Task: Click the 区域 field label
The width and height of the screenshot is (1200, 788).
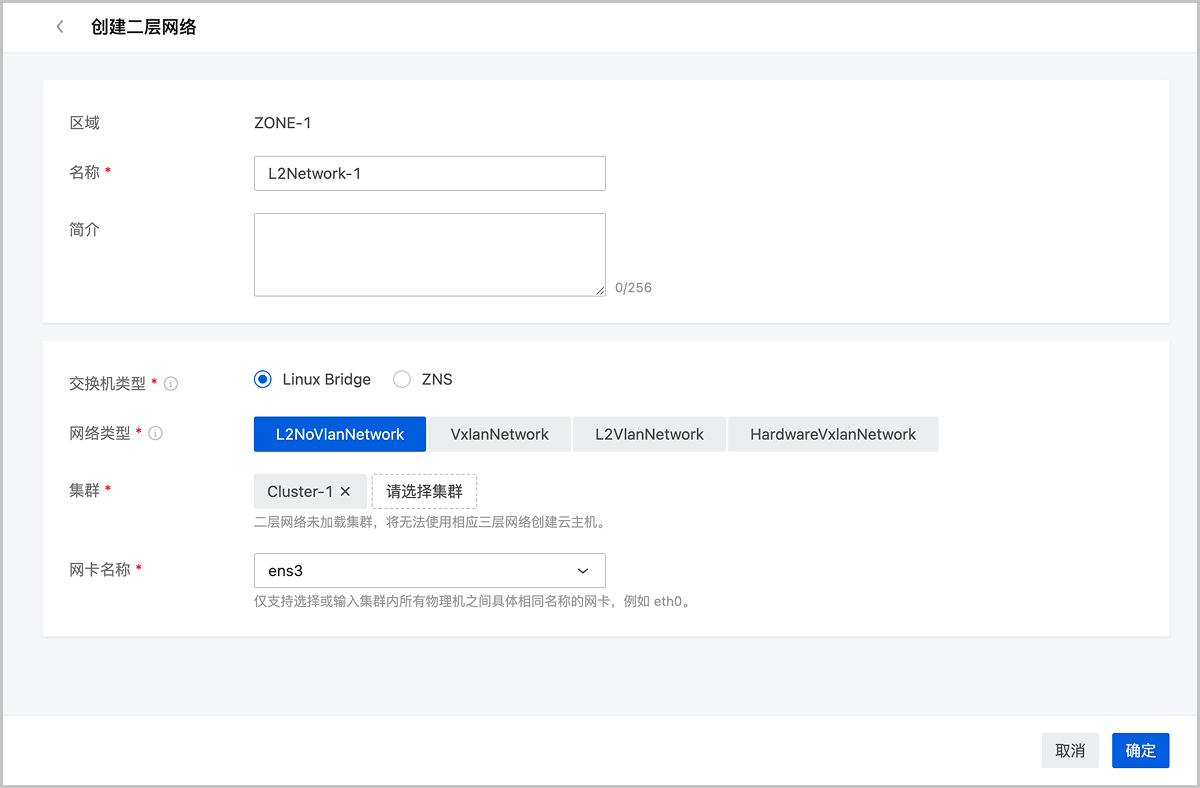Action: (x=84, y=123)
